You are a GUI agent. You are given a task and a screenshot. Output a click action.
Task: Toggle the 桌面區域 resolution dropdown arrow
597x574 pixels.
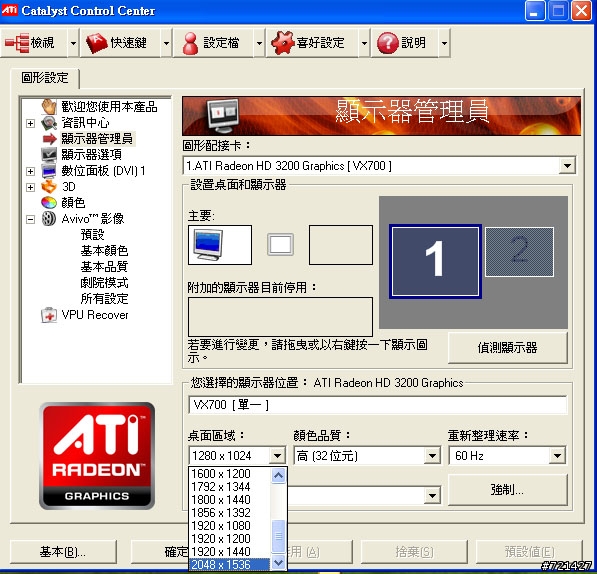pyautogui.click(x=277, y=455)
